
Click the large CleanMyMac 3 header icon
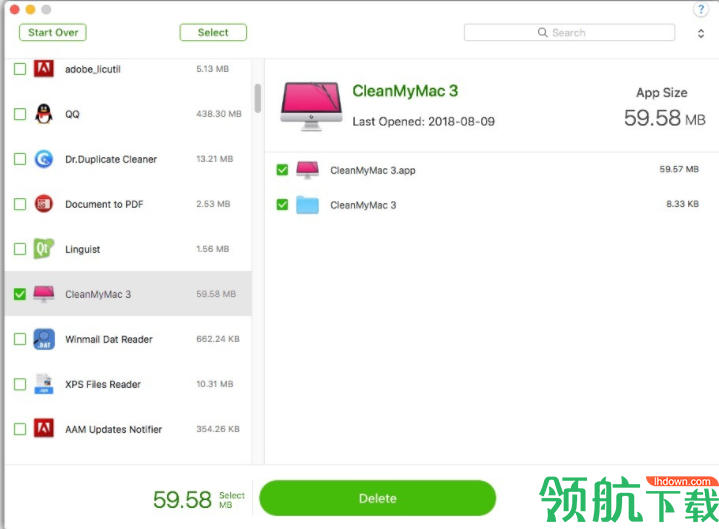click(x=311, y=106)
